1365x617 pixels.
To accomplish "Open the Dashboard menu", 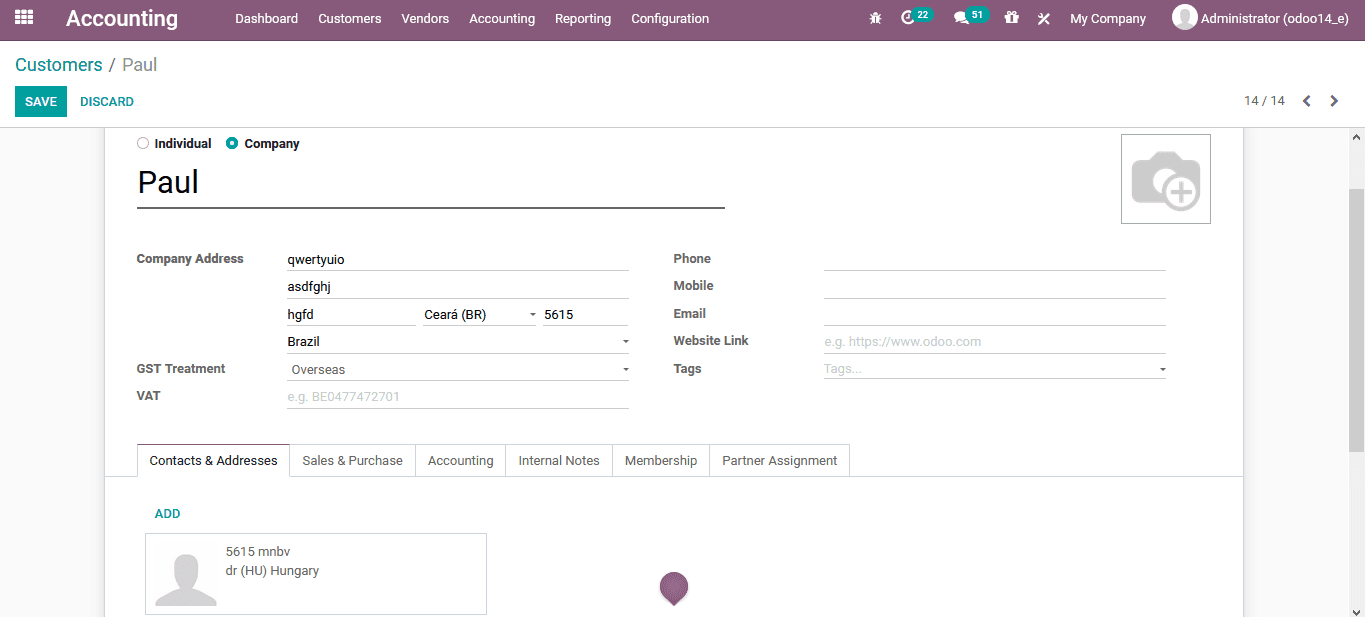I will pyautogui.click(x=267, y=18).
